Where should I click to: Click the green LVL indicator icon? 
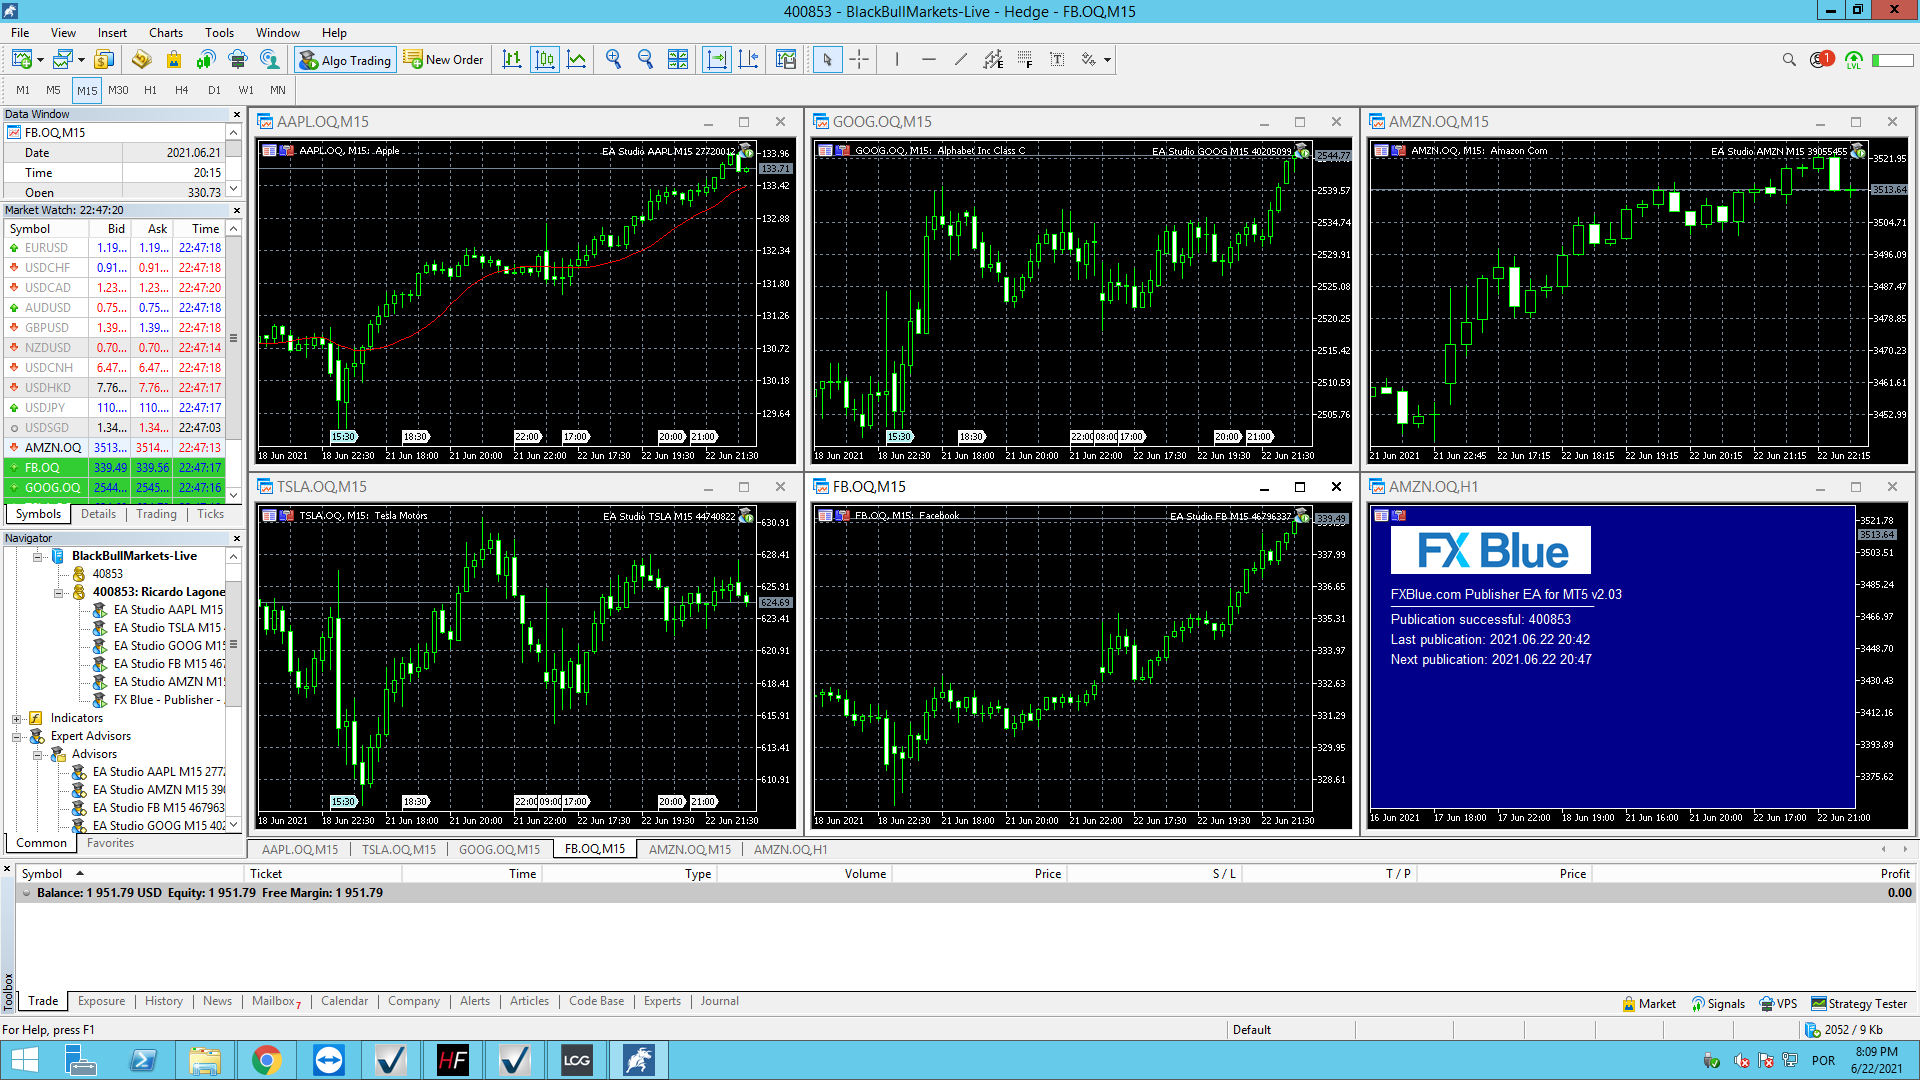pos(1854,61)
